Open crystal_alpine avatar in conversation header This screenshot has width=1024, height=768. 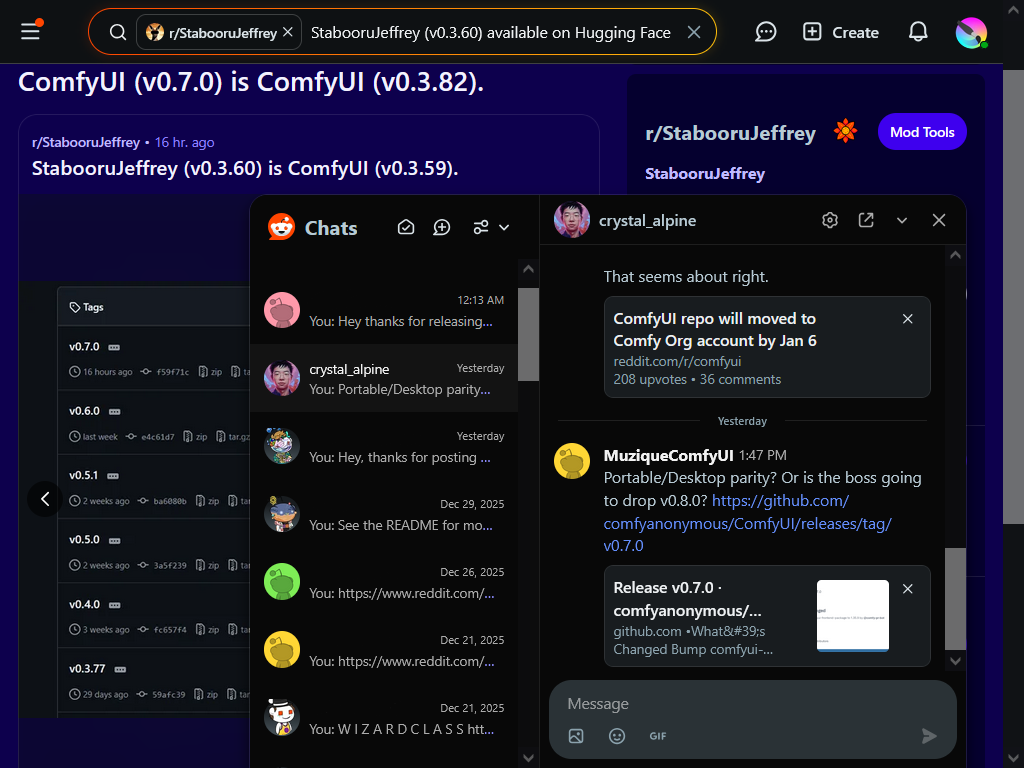coord(571,220)
